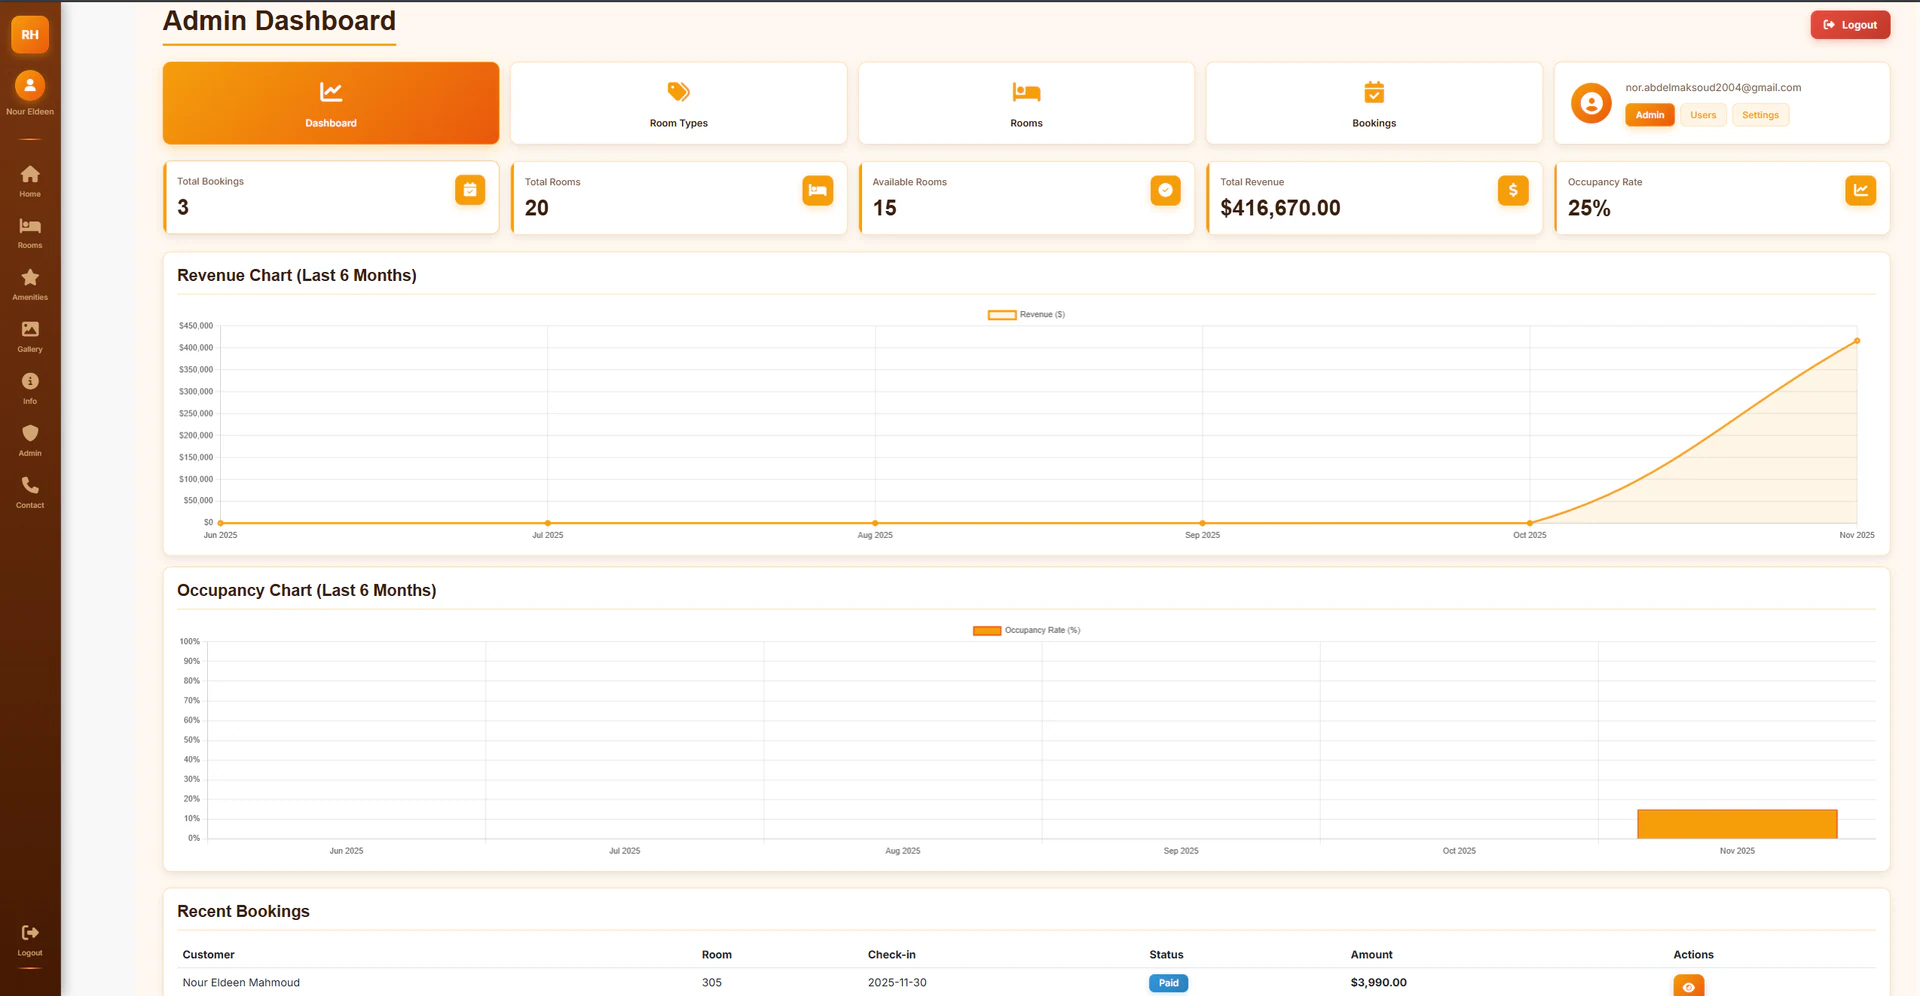Click the Jul 2025 revenue data point
The width and height of the screenshot is (1920, 996).
pyautogui.click(x=548, y=523)
